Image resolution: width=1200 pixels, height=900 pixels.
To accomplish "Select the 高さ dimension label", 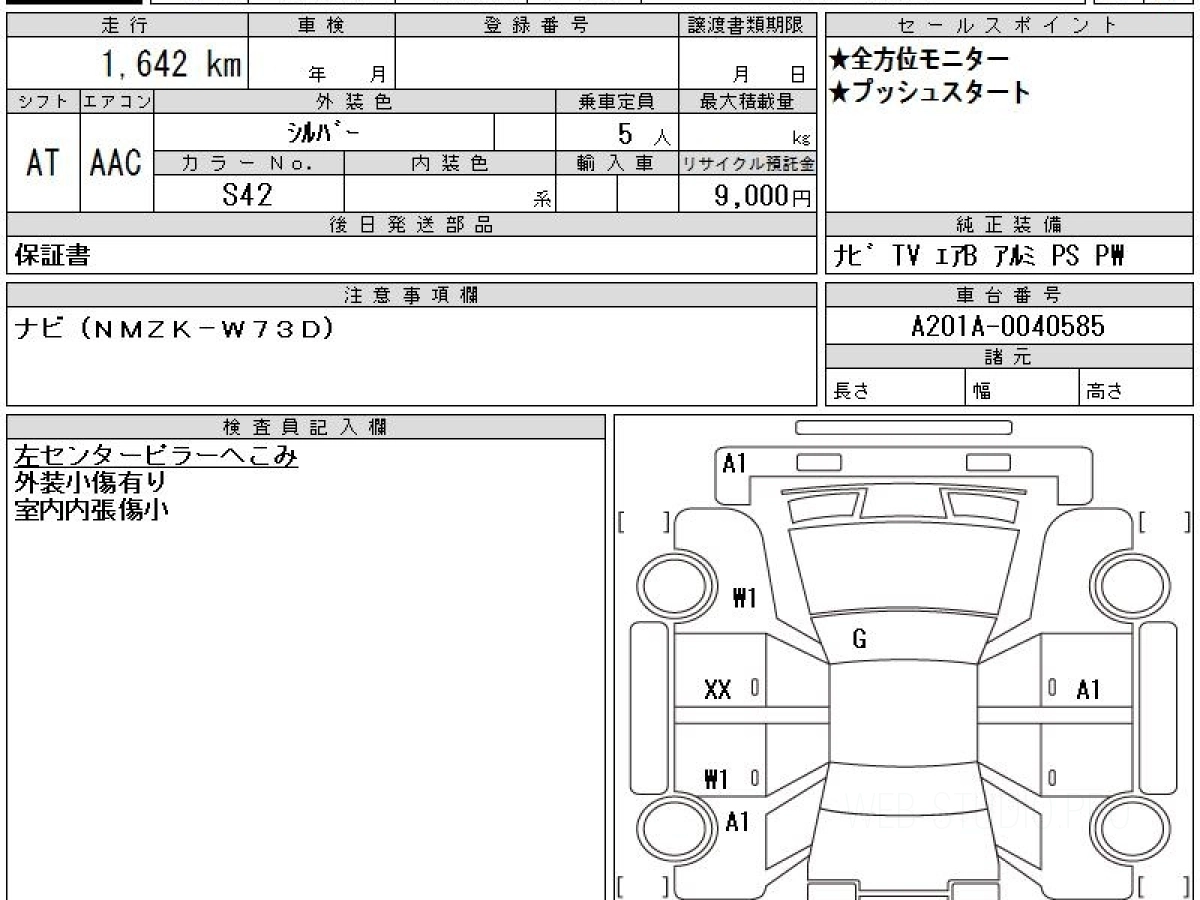I will (x=1105, y=391).
